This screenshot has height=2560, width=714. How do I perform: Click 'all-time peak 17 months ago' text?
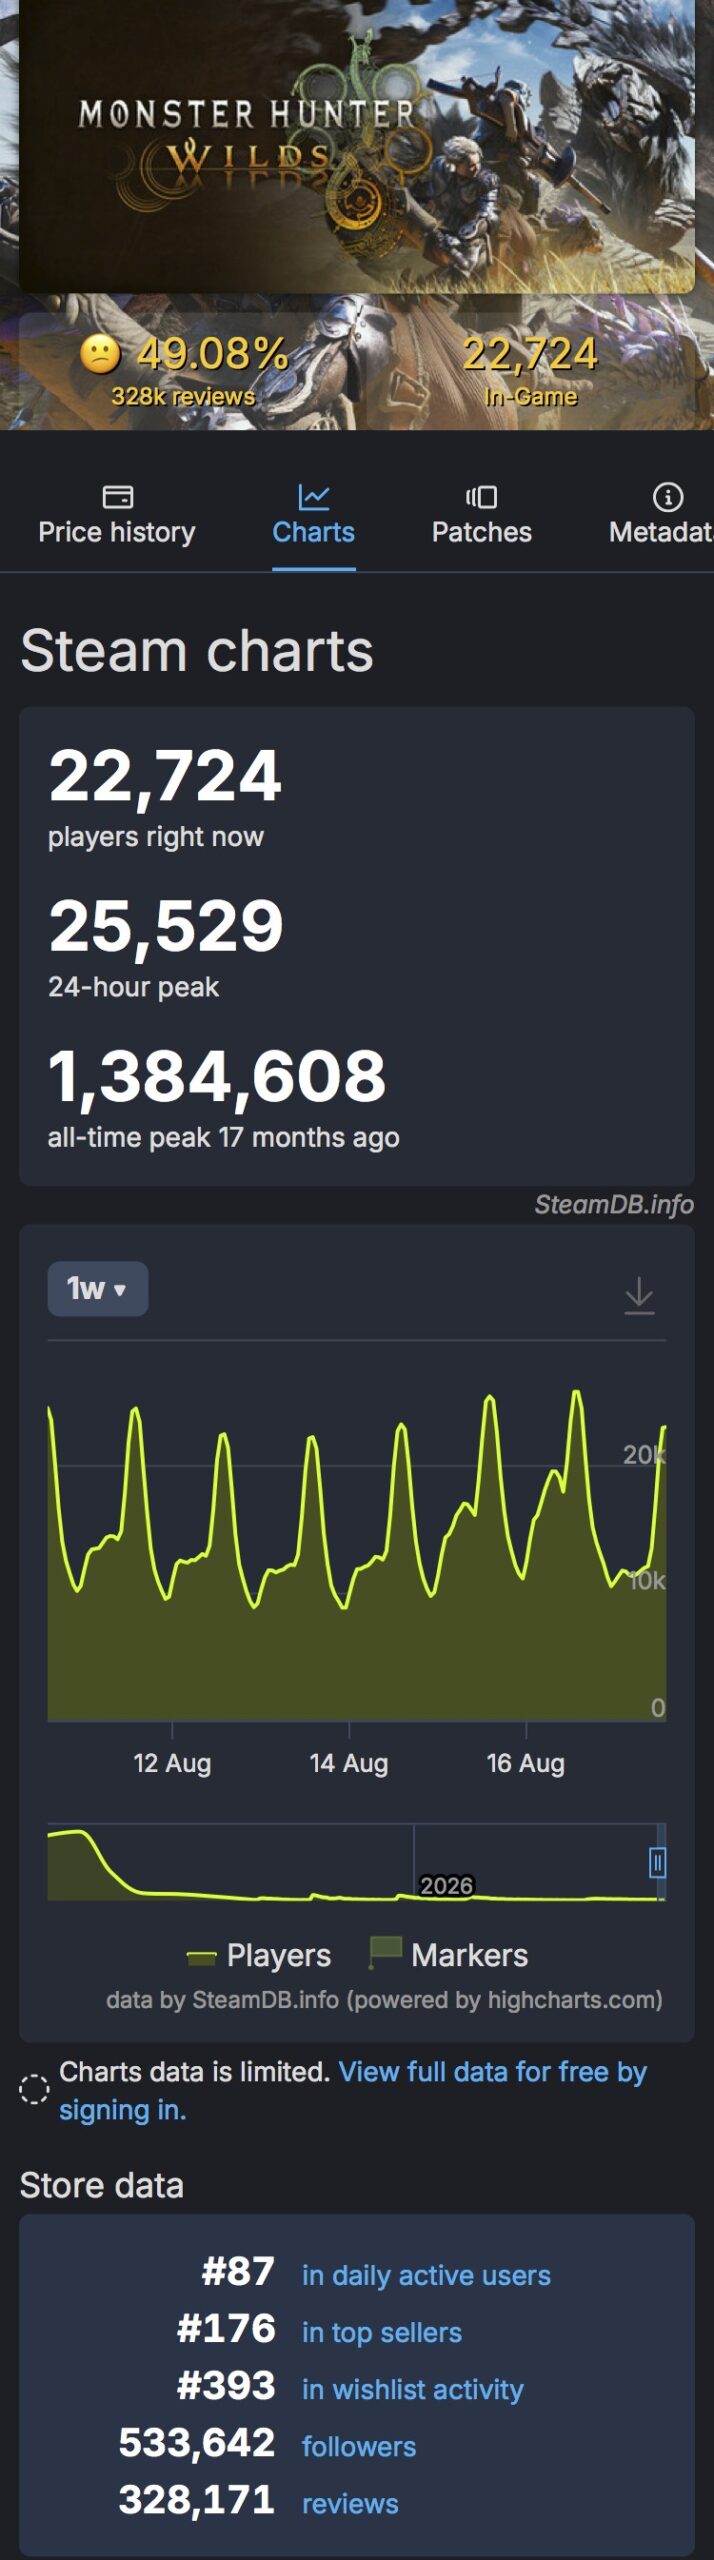[x=224, y=1137]
